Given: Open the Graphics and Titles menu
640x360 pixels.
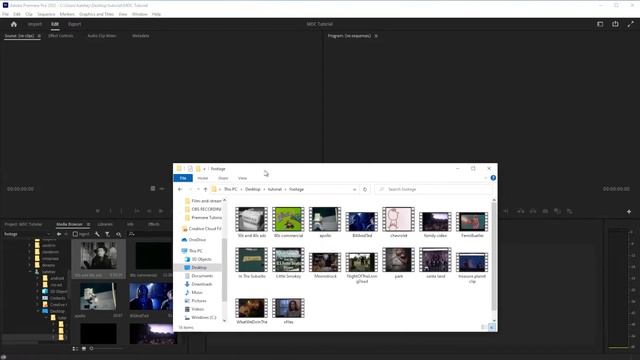Looking at the screenshot, I should coord(97,14).
